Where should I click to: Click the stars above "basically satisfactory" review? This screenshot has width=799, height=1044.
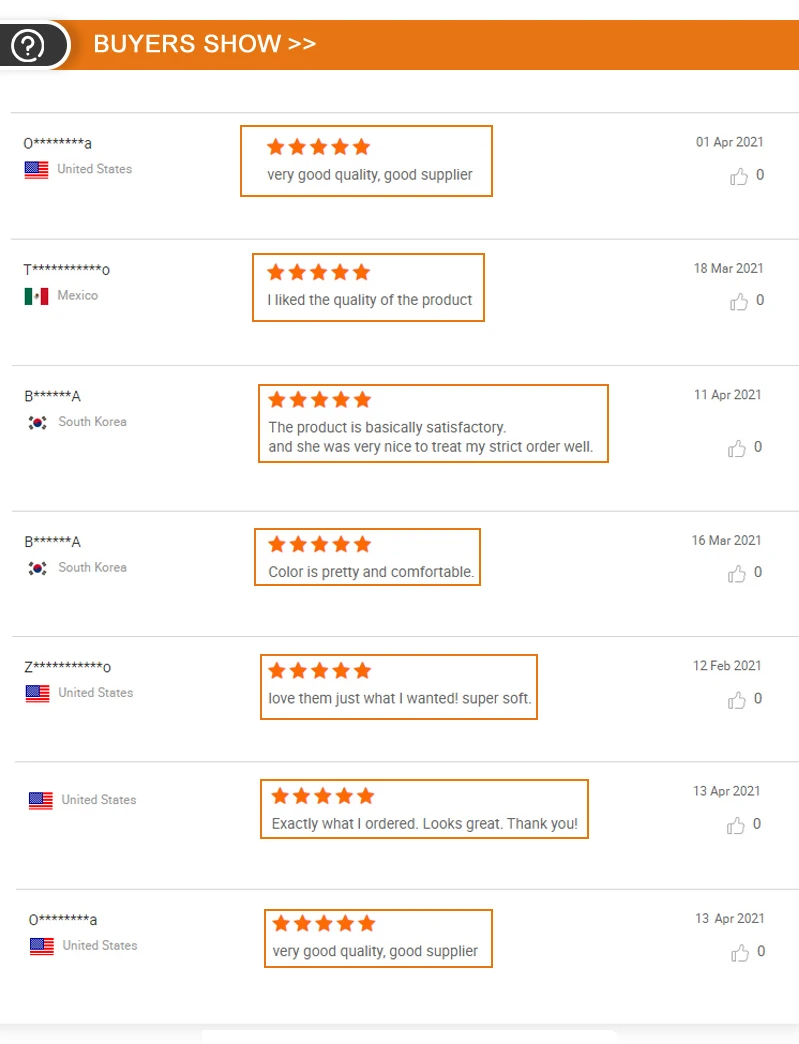[319, 400]
